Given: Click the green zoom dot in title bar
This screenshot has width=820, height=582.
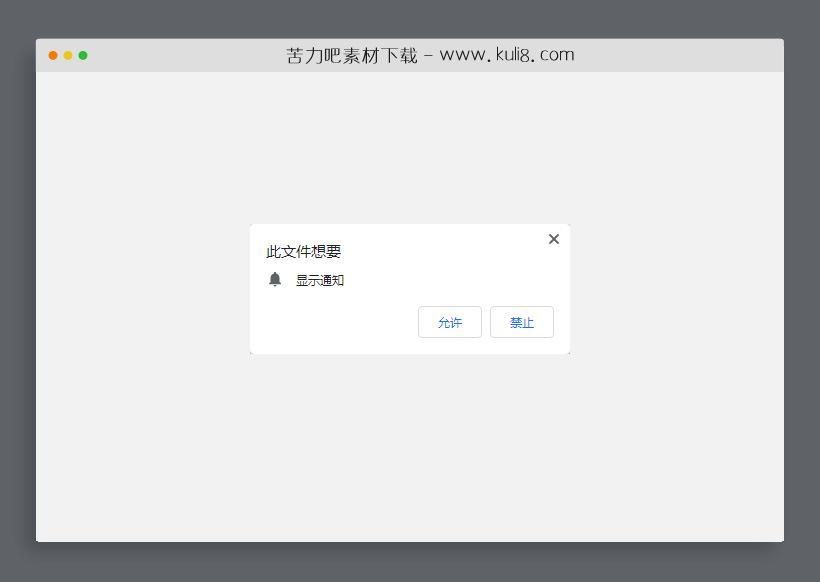Looking at the screenshot, I should coord(83,56).
